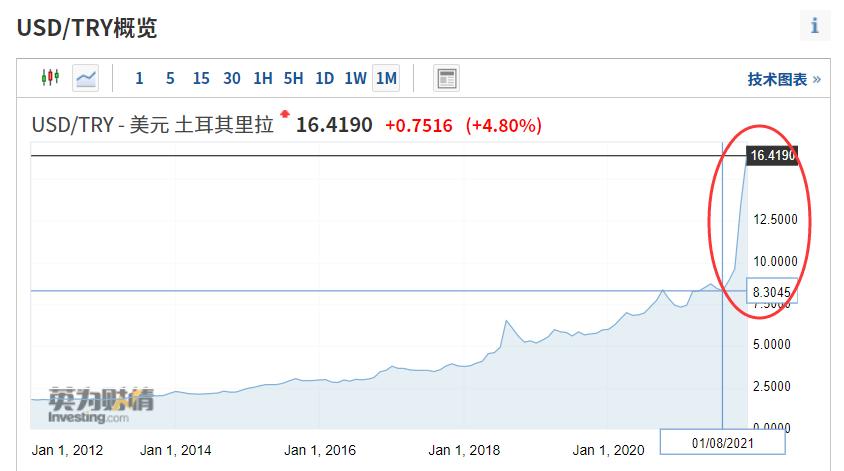This screenshot has width=844, height=471.
Task: Choose the 1H interval
Action: click(263, 78)
